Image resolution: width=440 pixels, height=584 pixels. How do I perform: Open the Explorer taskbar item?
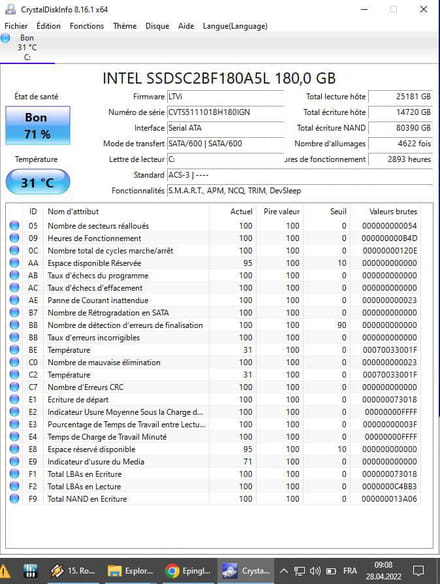(x=130, y=571)
